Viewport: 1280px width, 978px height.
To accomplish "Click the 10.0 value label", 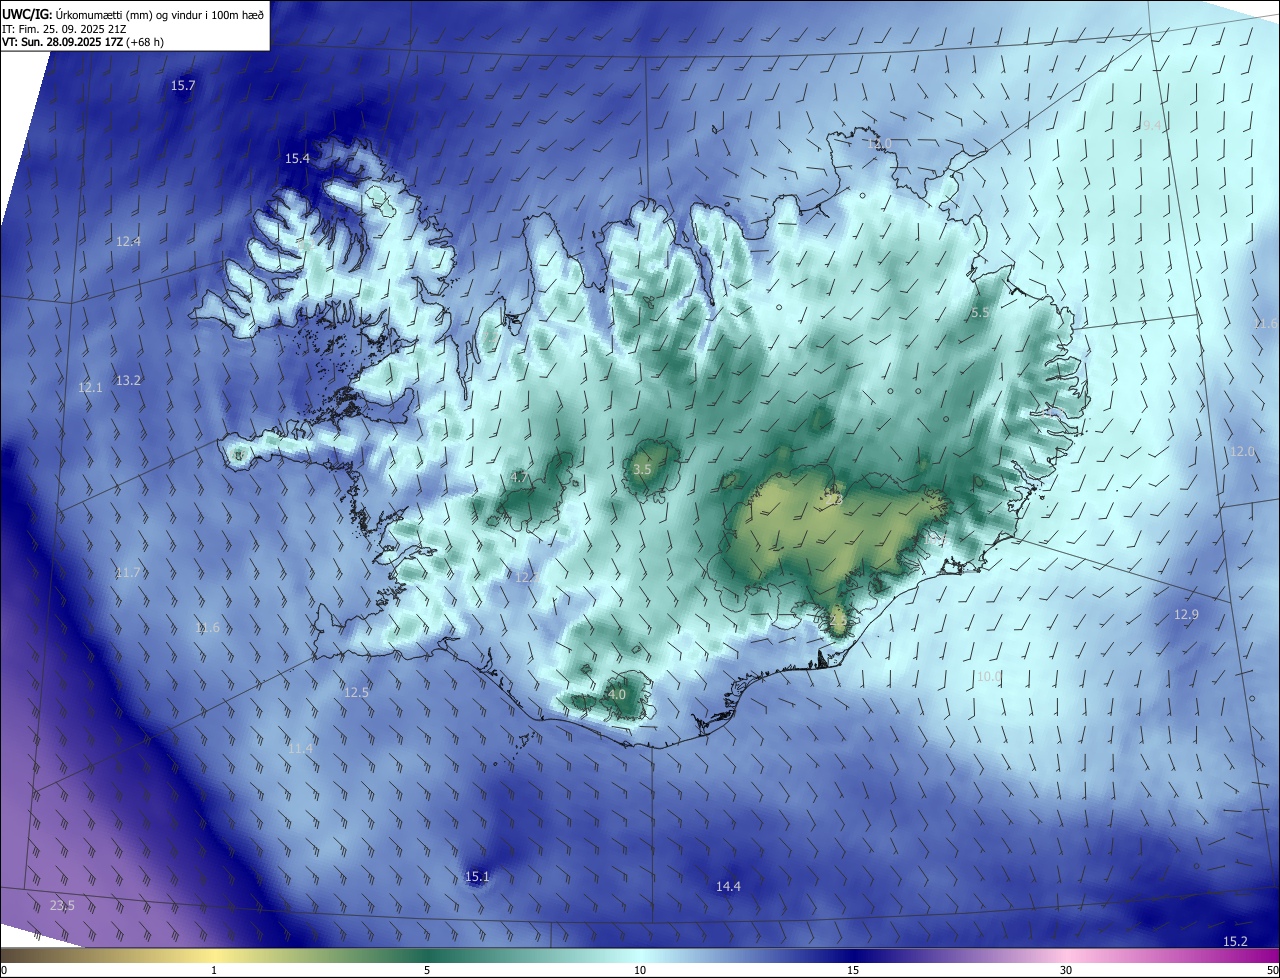I will click(x=989, y=676).
